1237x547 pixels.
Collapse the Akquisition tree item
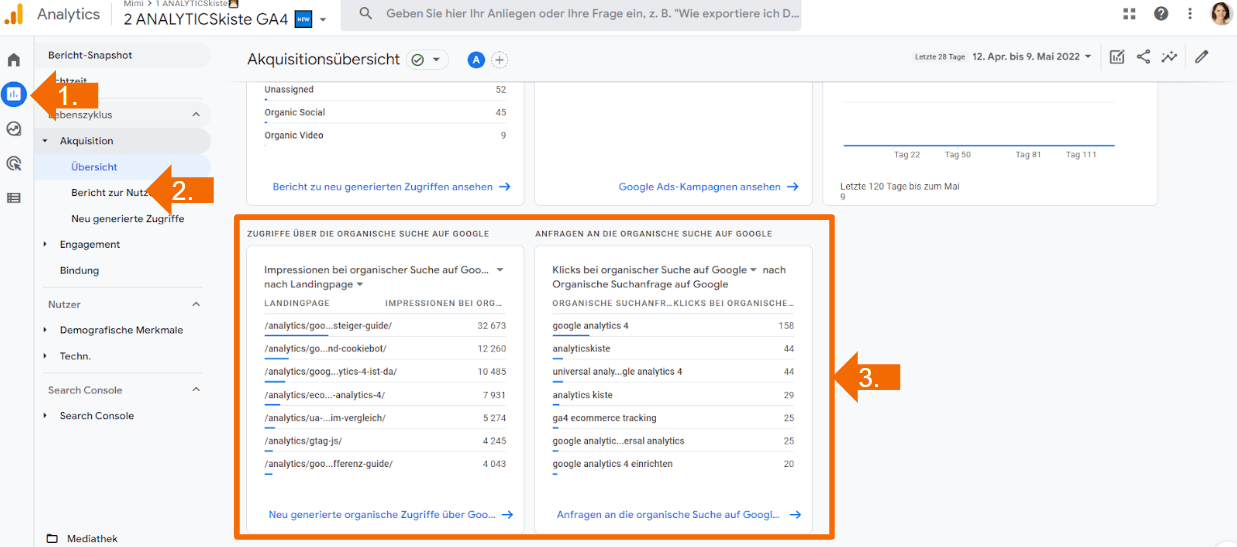point(45,141)
